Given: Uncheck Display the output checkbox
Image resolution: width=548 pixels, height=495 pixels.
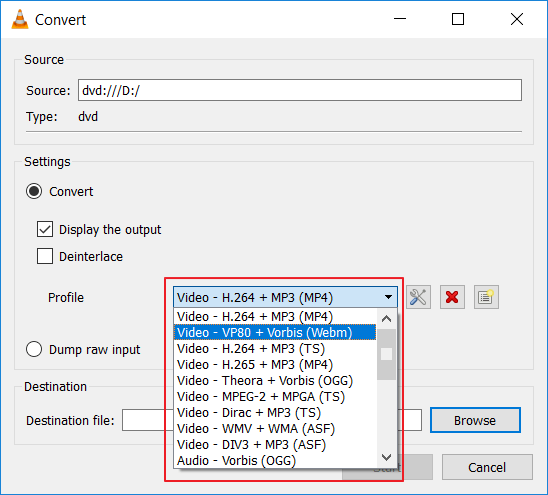Looking at the screenshot, I should pos(45,229).
